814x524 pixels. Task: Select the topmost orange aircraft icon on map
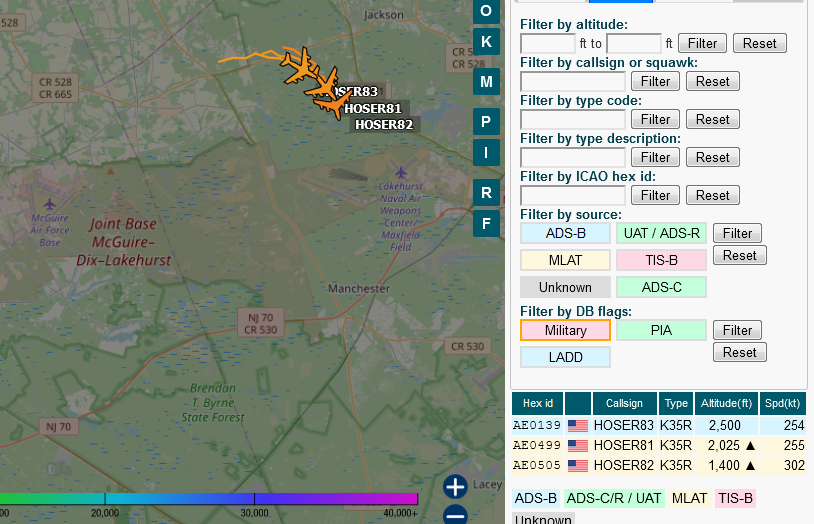point(299,66)
